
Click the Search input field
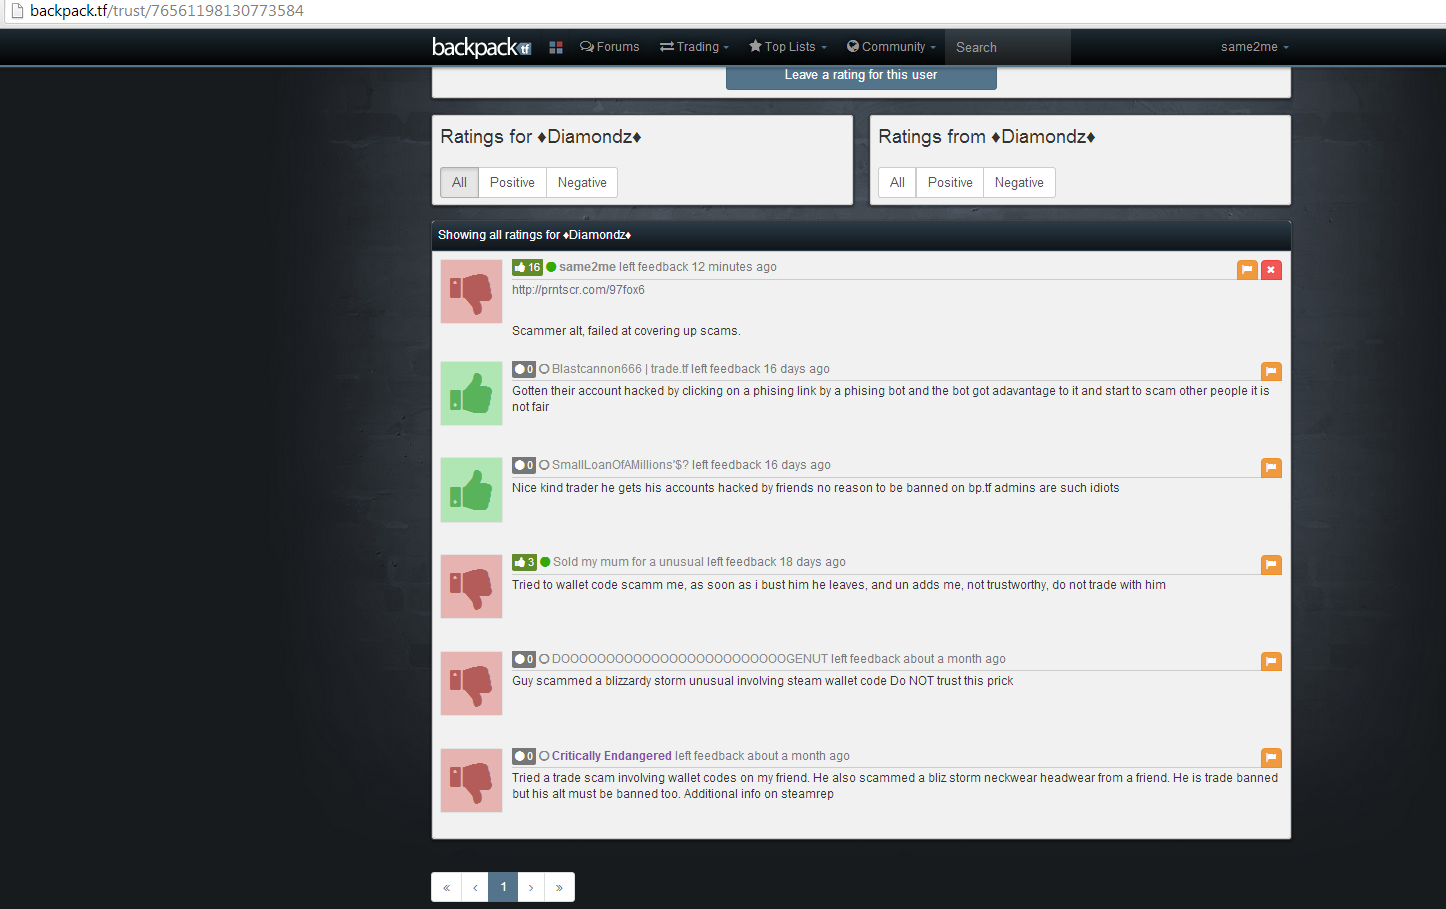pyautogui.click(x=1007, y=47)
